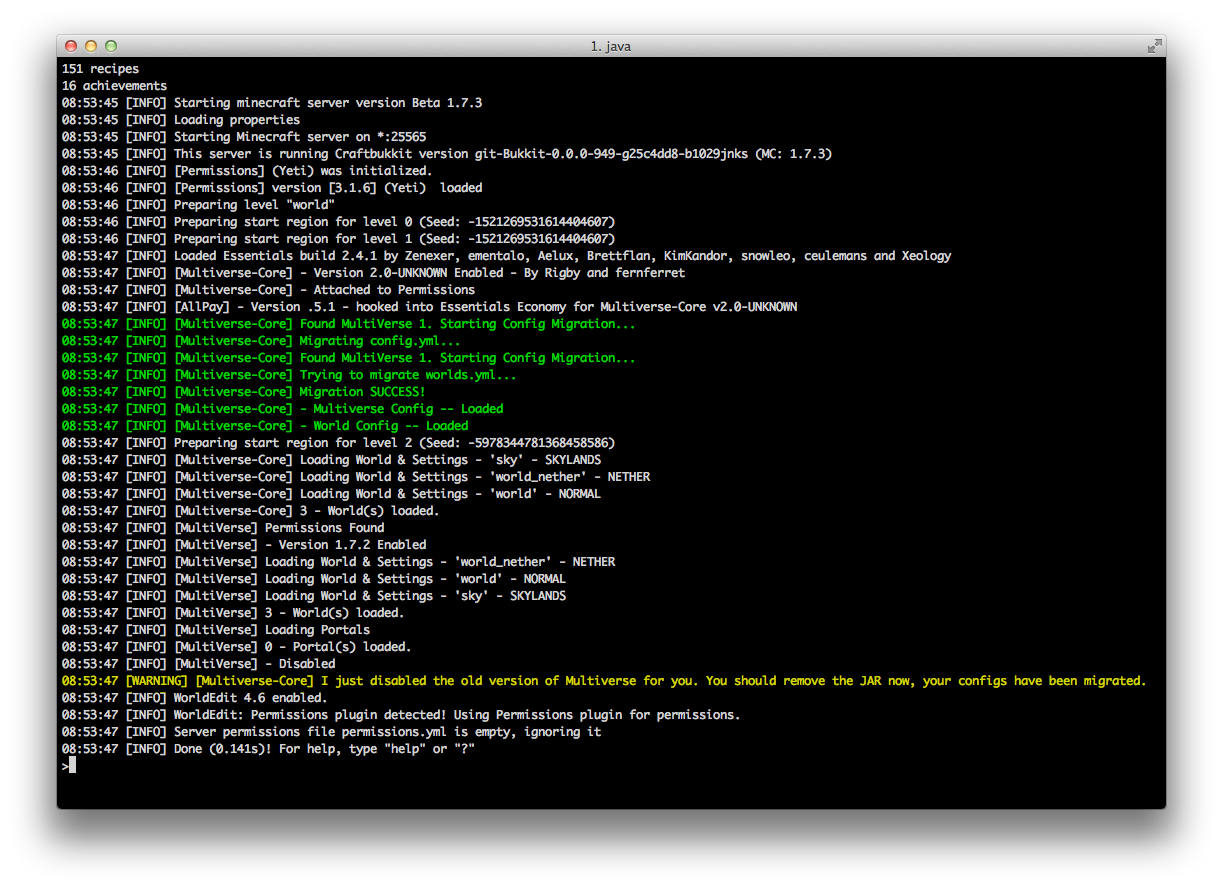The height and width of the screenshot is (888, 1223).
Task: Click the AllPay Version .5.1 line
Action: point(429,307)
